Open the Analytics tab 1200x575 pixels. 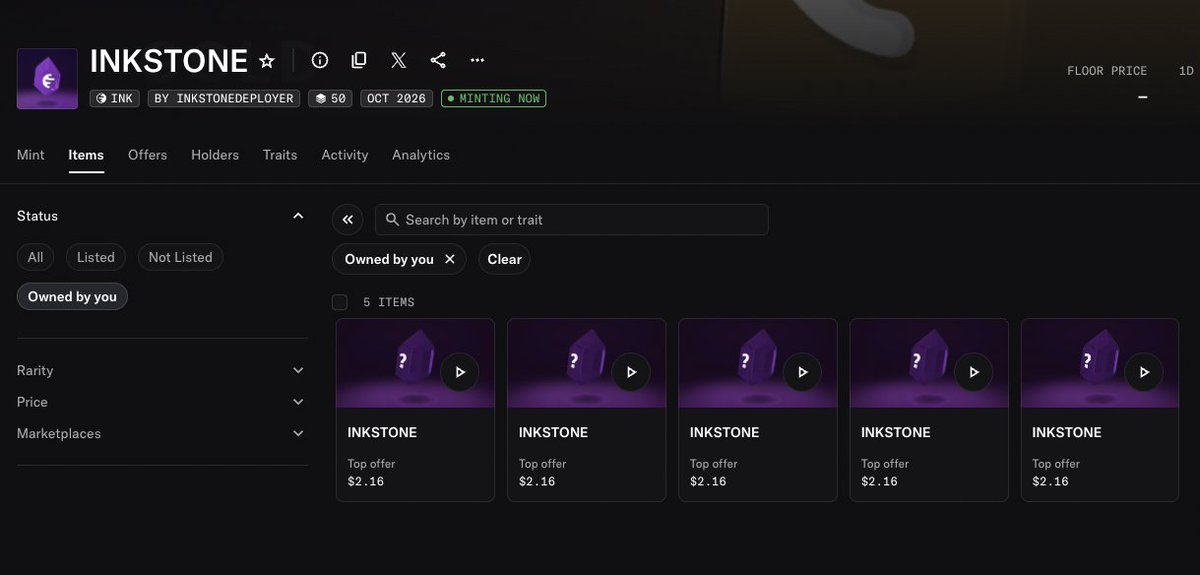pos(421,155)
